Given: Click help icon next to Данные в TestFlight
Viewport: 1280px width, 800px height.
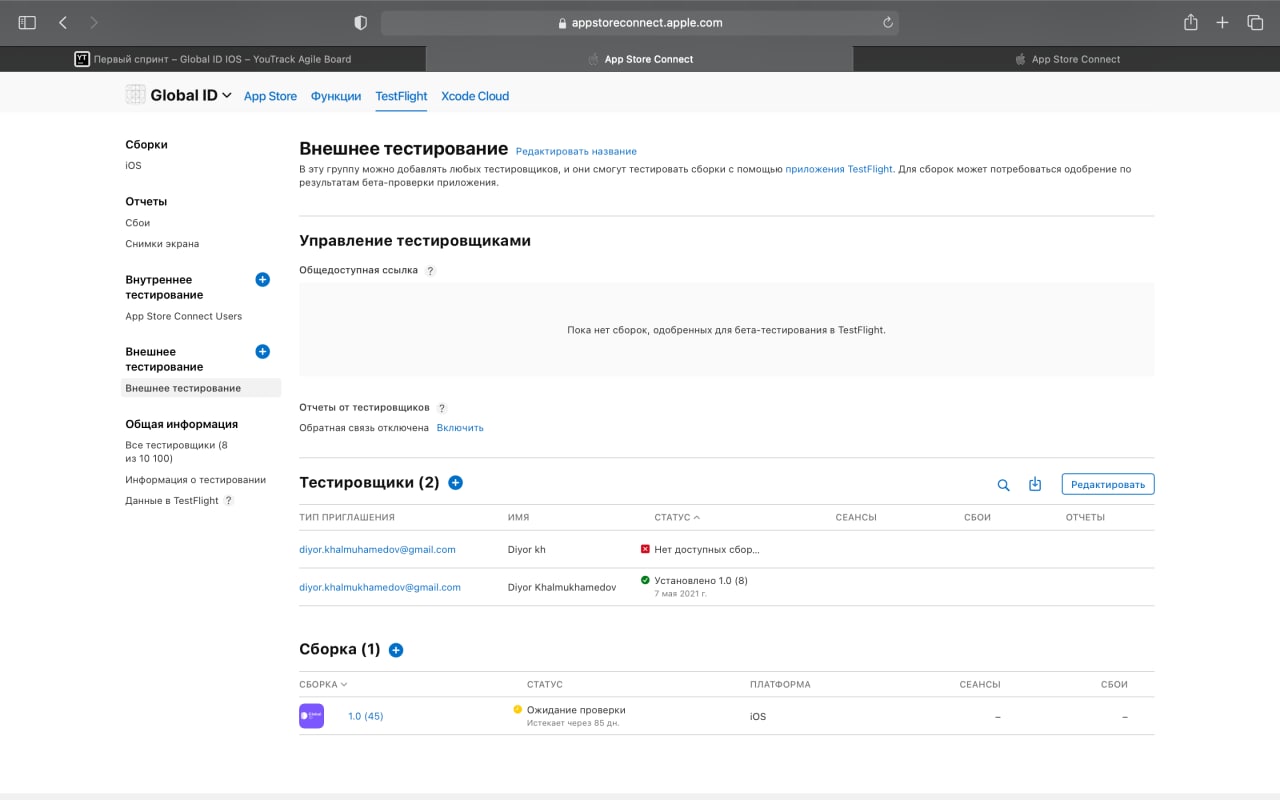Looking at the screenshot, I should 228,501.
